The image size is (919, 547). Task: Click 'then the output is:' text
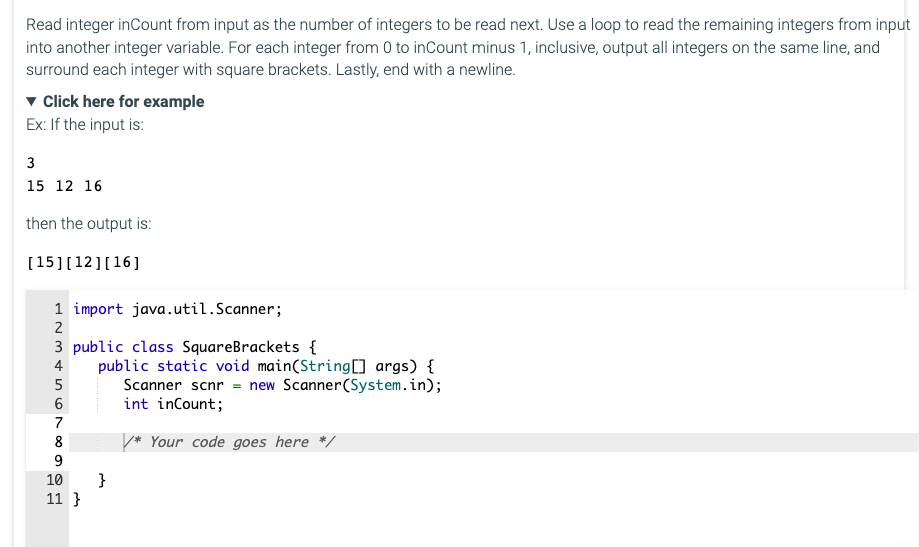(x=89, y=223)
